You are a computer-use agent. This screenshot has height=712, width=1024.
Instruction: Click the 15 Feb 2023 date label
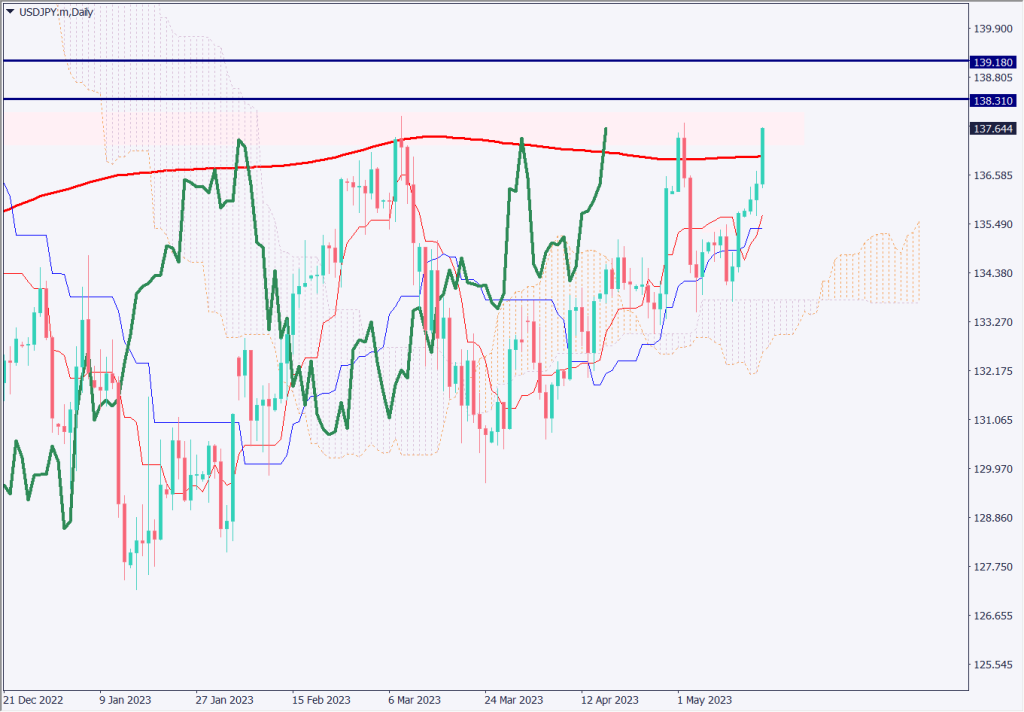pyautogui.click(x=321, y=700)
